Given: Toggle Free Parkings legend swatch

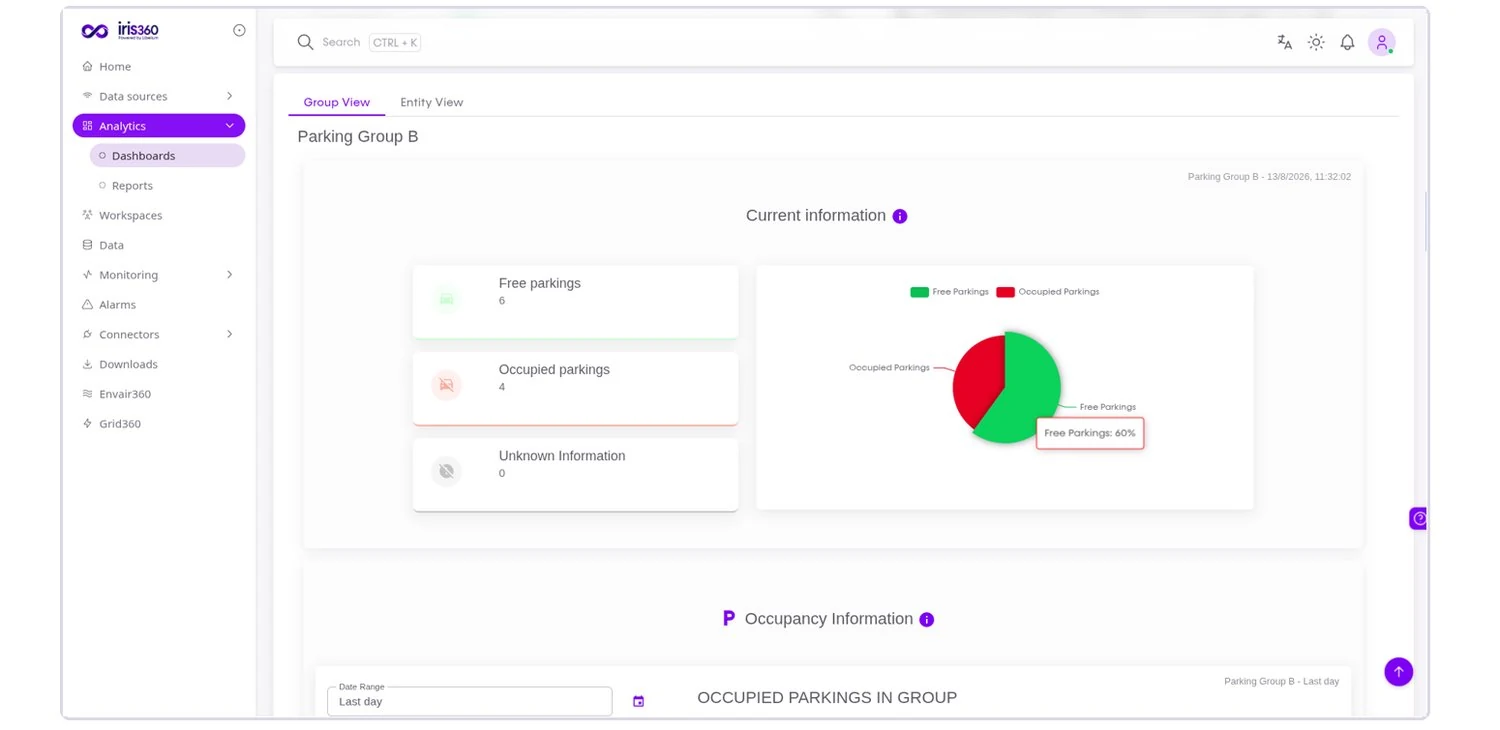Looking at the screenshot, I should [919, 292].
